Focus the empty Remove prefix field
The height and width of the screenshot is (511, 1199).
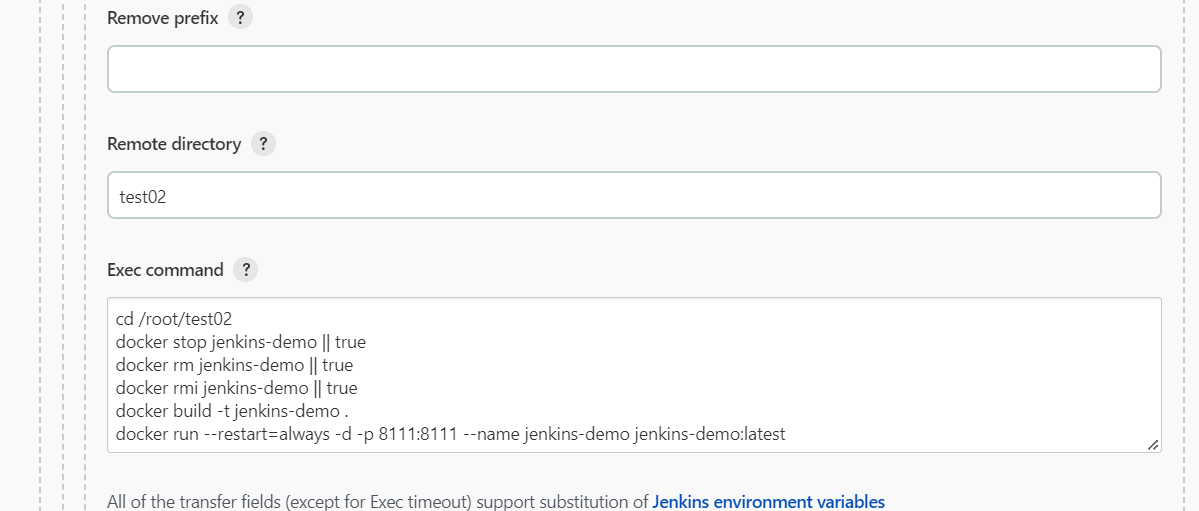(x=634, y=69)
